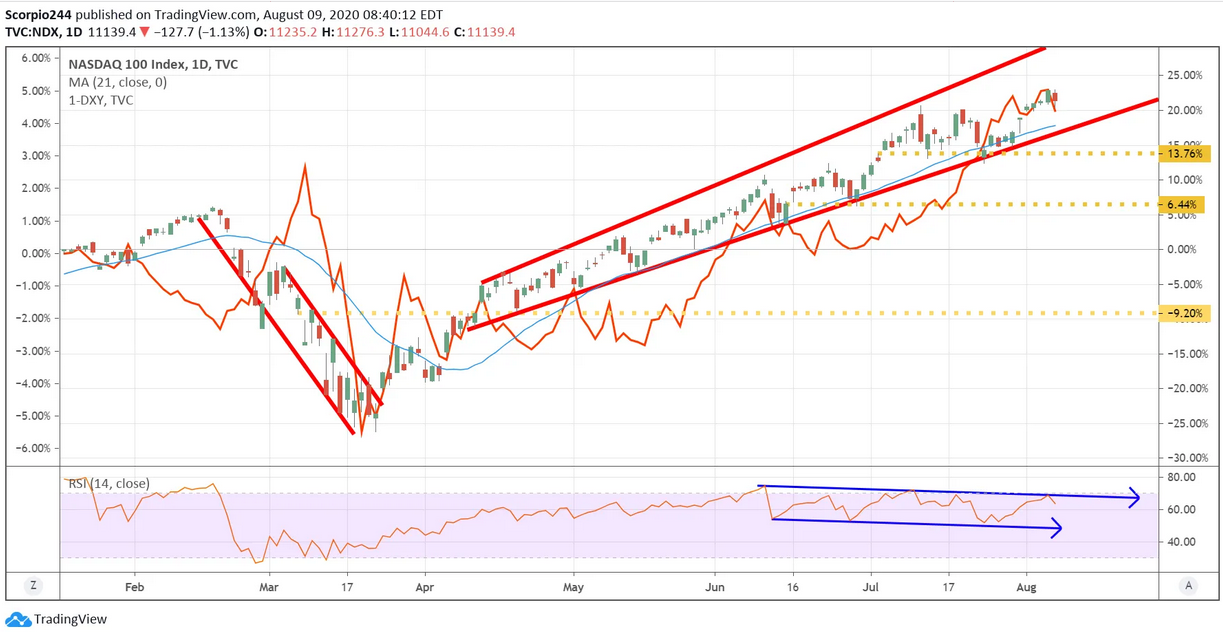The height and width of the screenshot is (632, 1223).
Task: Click the 16 date label after Jun
Action: pos(792,586)
